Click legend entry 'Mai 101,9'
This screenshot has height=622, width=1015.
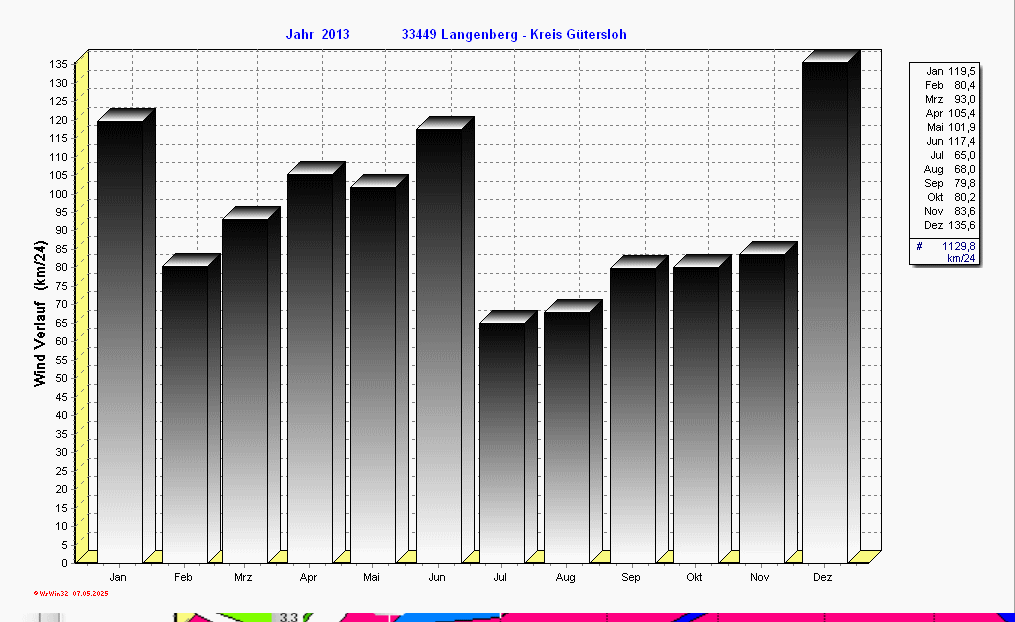point(950,128)
